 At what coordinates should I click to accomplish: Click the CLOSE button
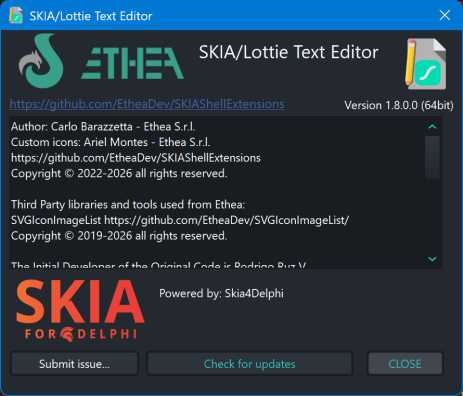[405, 364]
